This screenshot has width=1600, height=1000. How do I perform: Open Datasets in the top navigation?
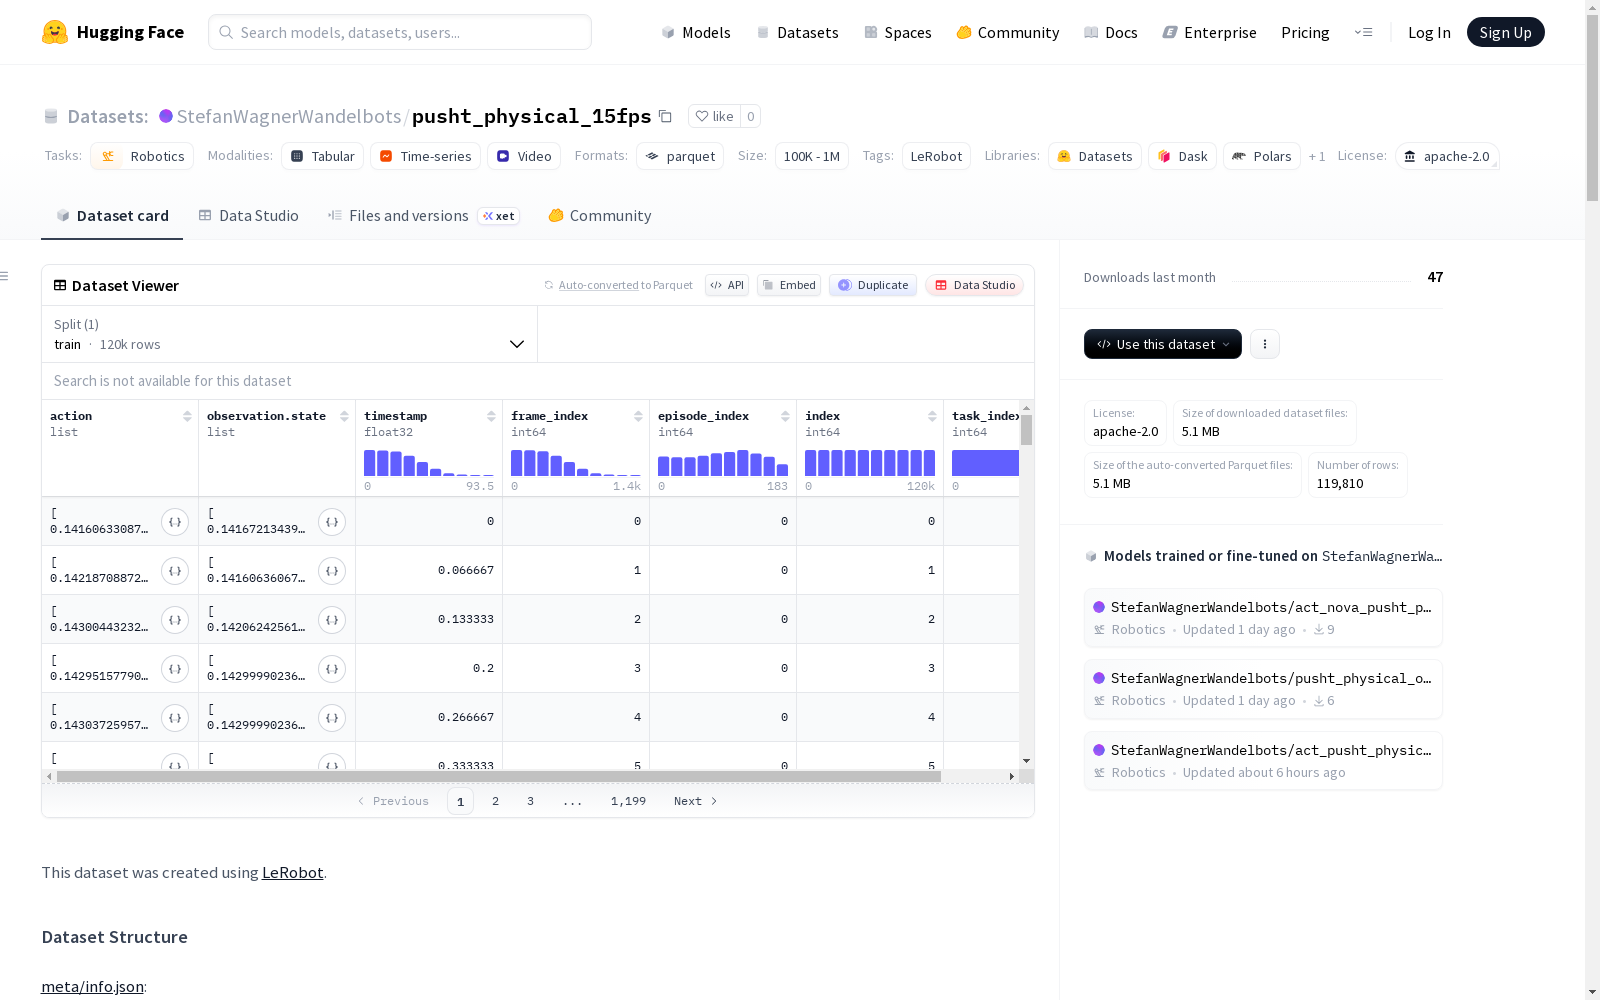point(797,32)
